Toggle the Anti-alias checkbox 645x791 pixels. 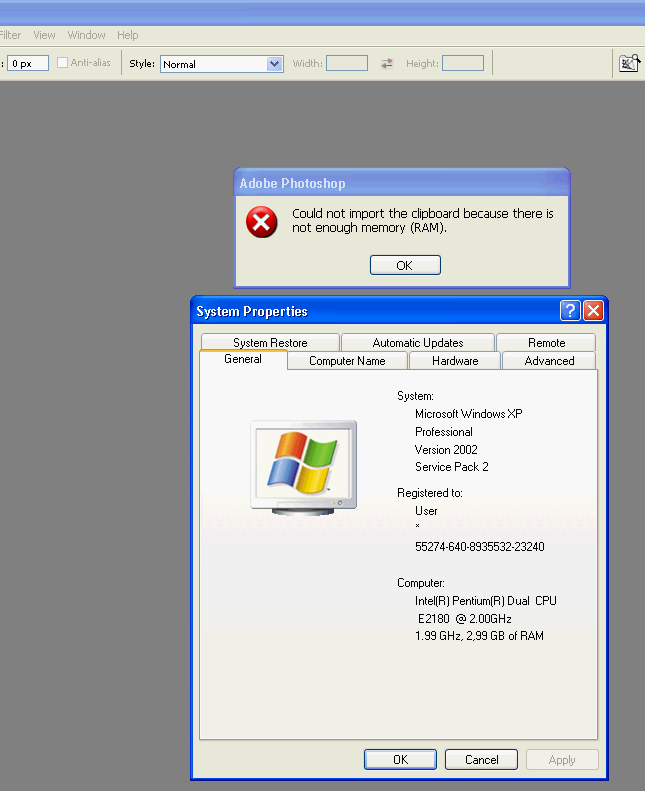[x=63, y=63]
